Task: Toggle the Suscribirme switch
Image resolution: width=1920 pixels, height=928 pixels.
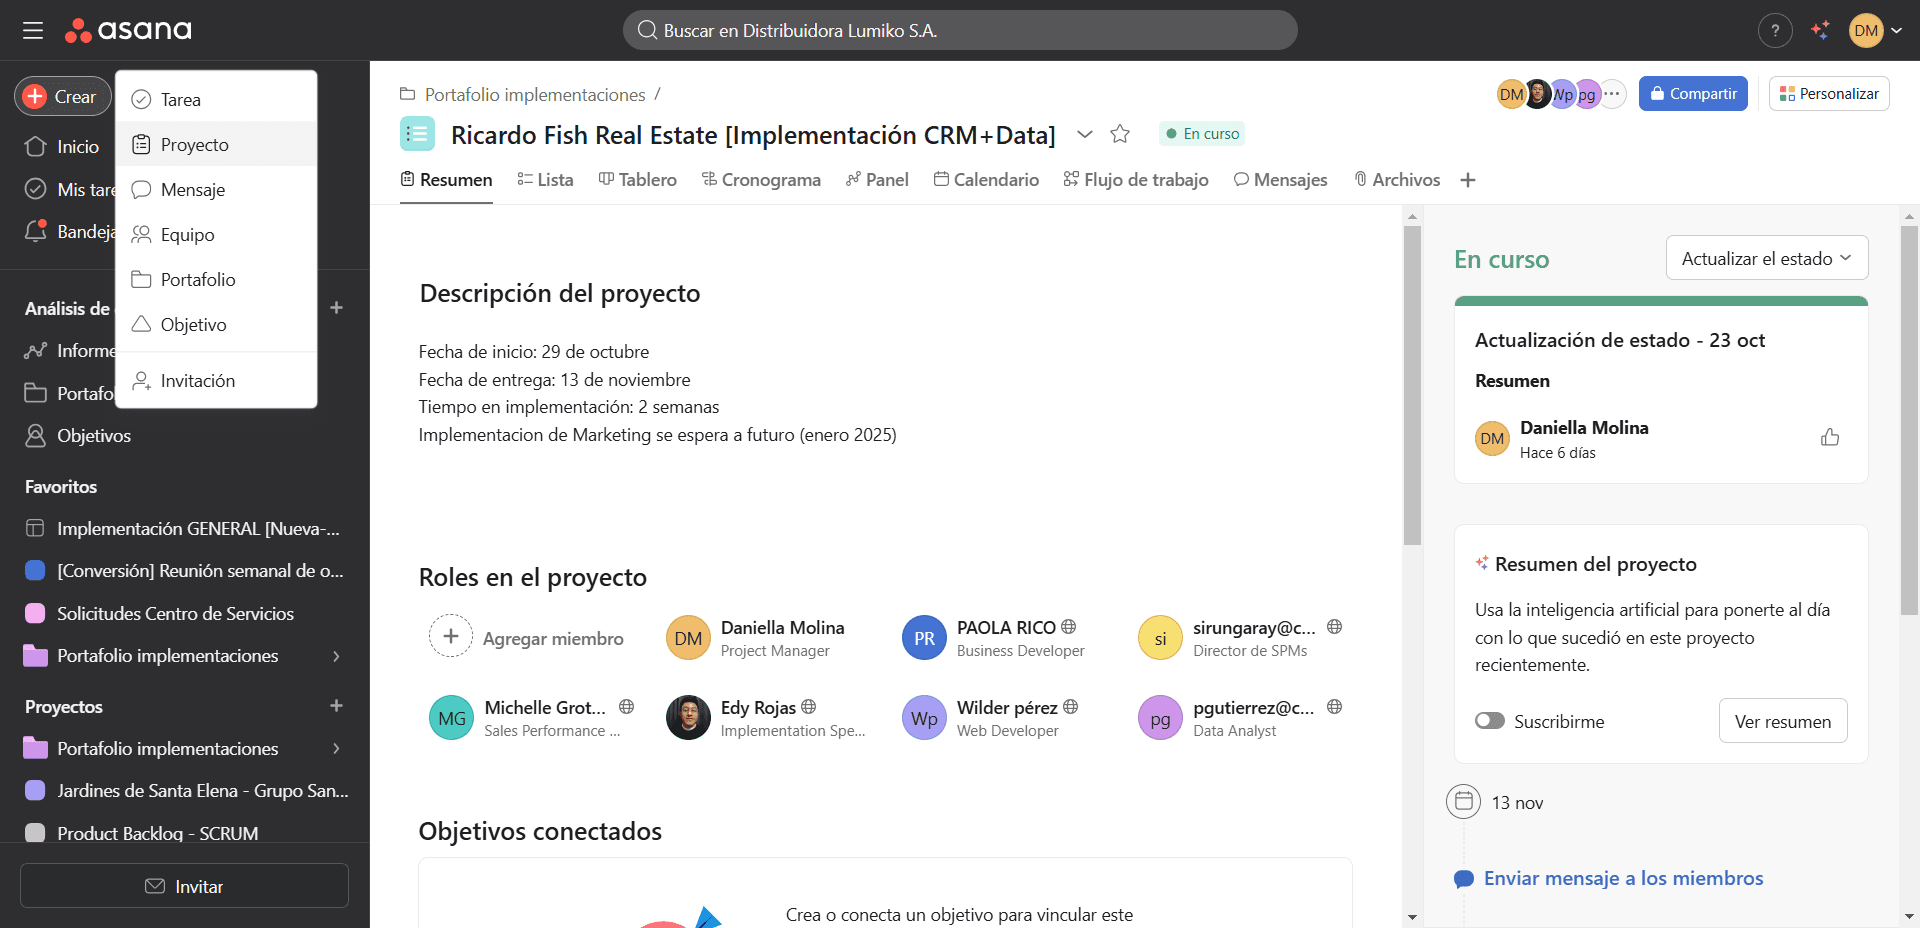Action: click(1490, 721)
